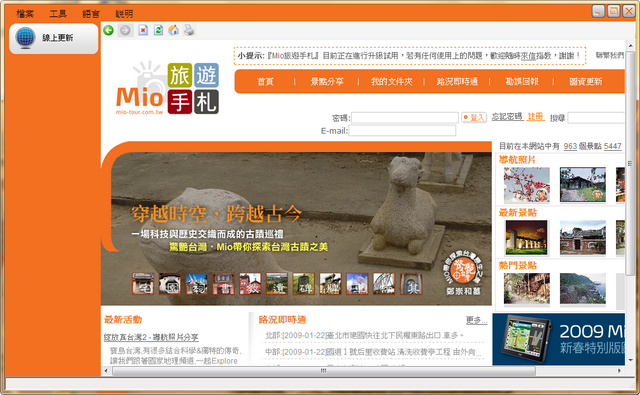Open the old house photo under 導航照片
The image size is (640, 395).
582,185
